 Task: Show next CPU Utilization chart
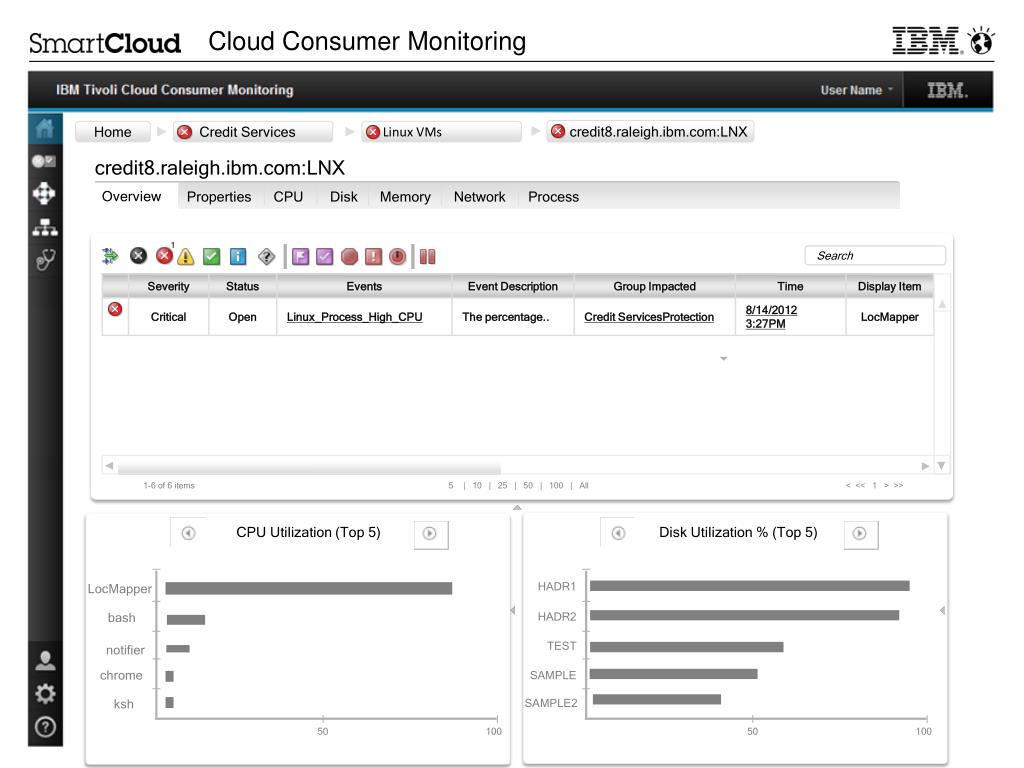pos(430,534)
